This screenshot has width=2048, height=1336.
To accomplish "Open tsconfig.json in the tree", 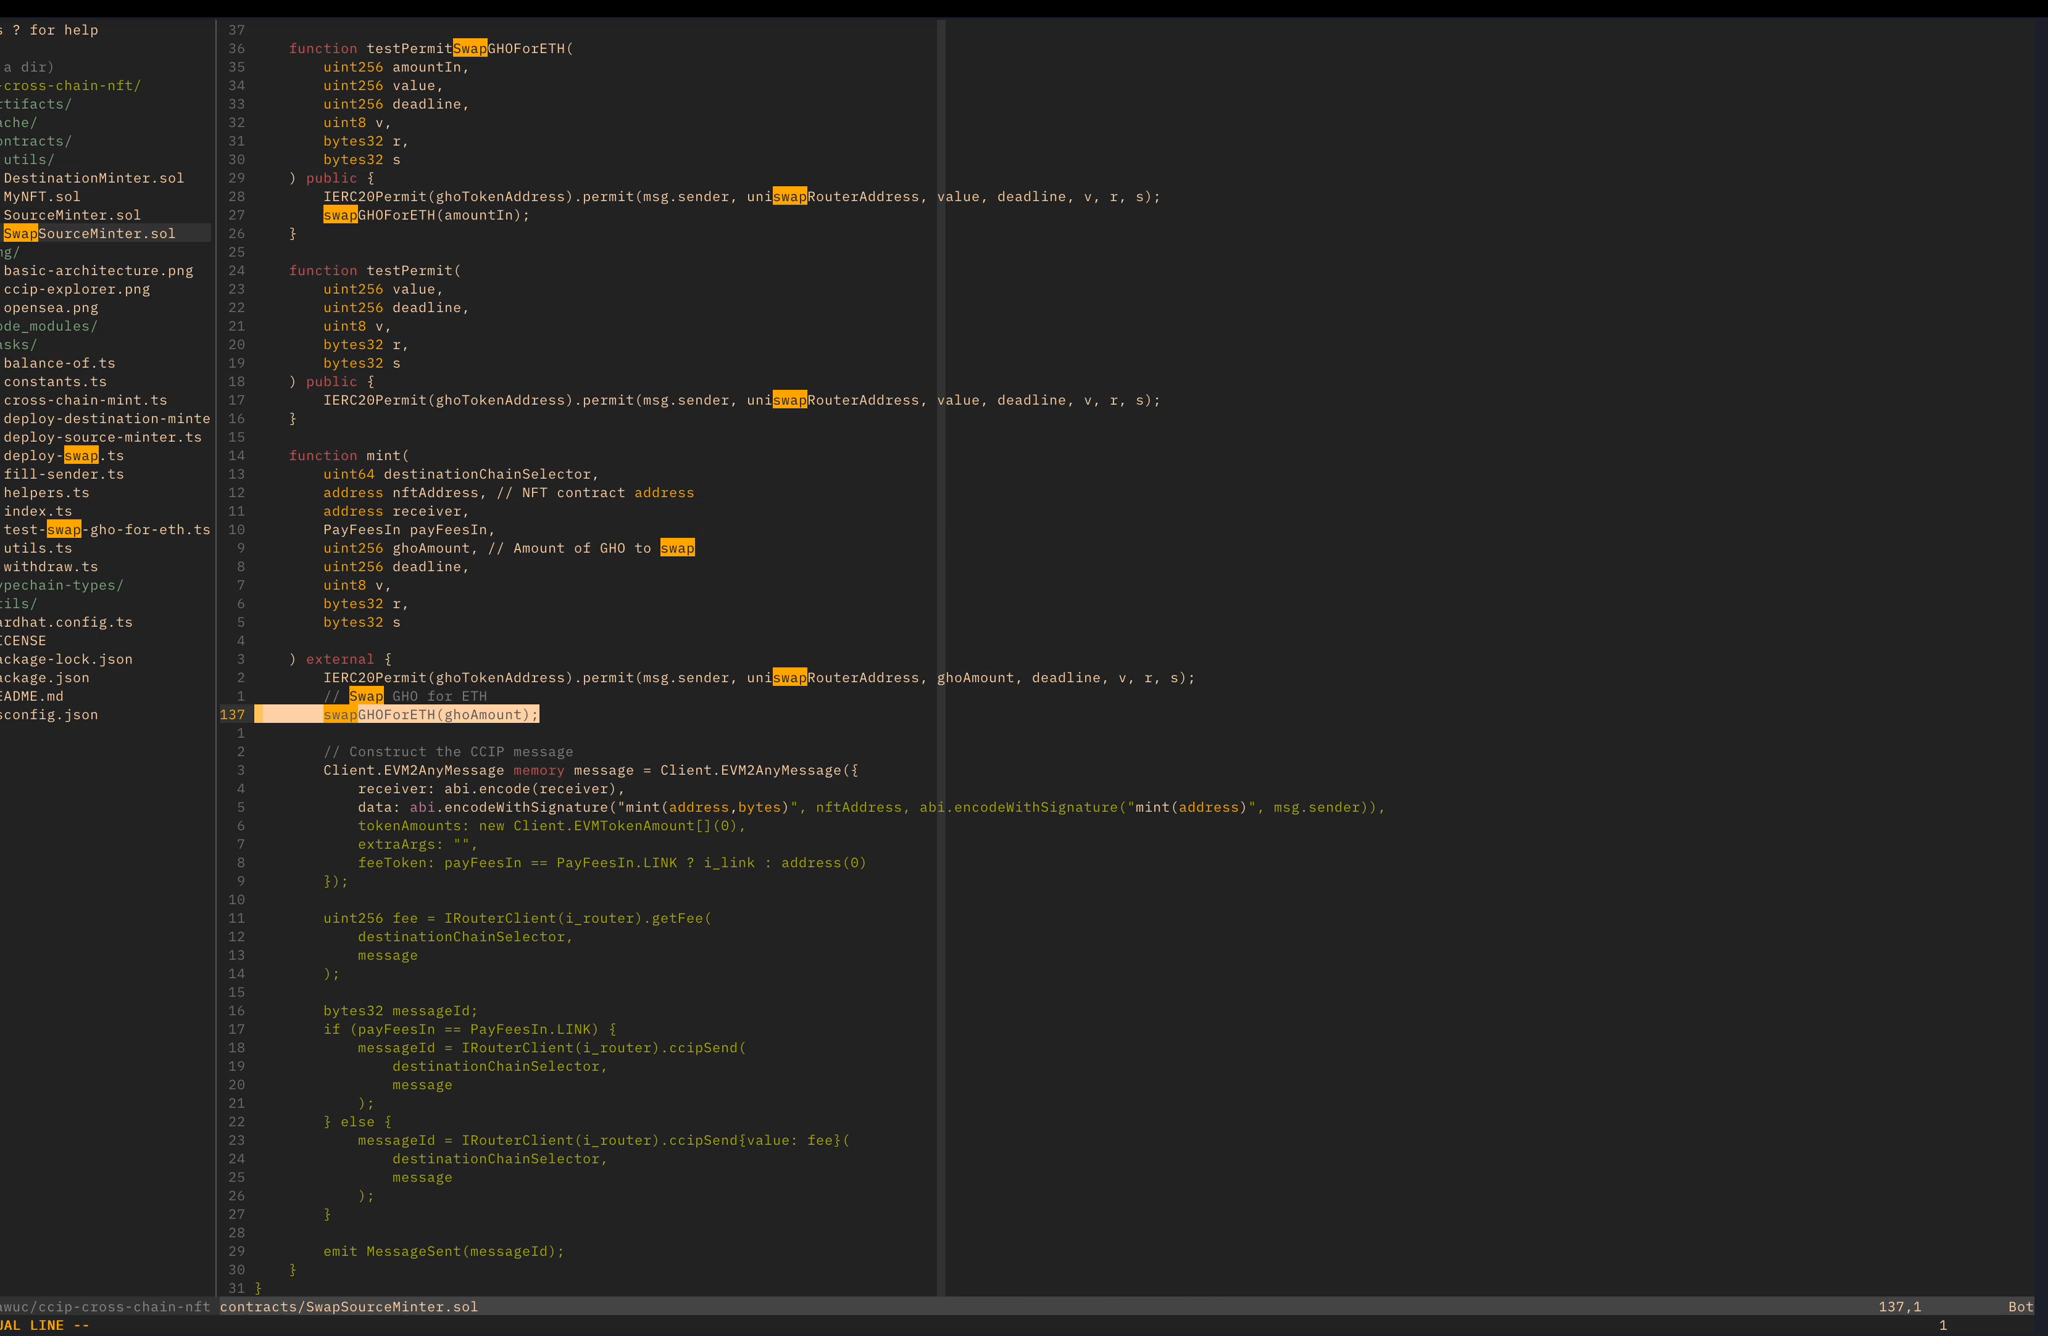I will point(49,715).
